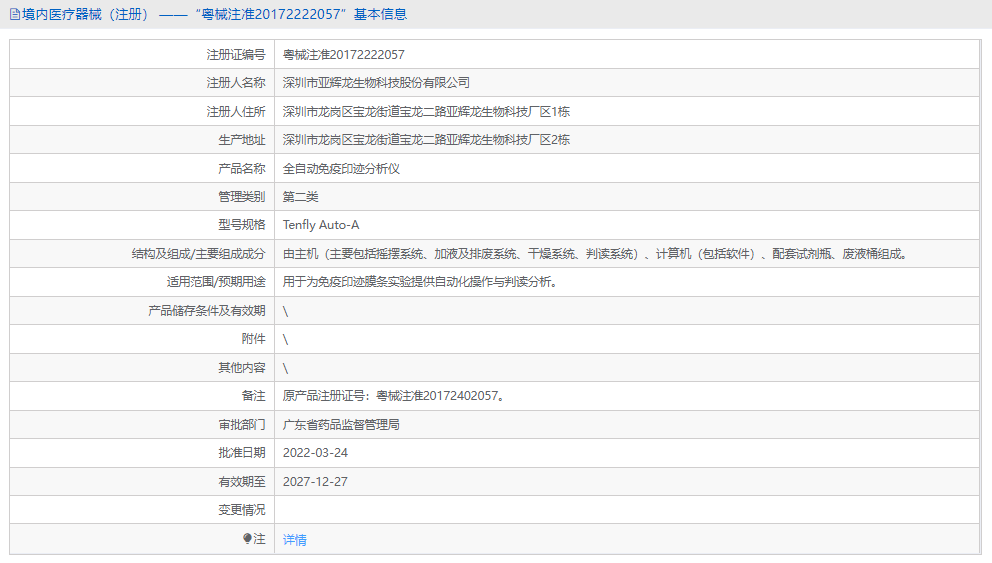Click the intended use text 用于为免疫印迹膜条实验

pos(421,282)
